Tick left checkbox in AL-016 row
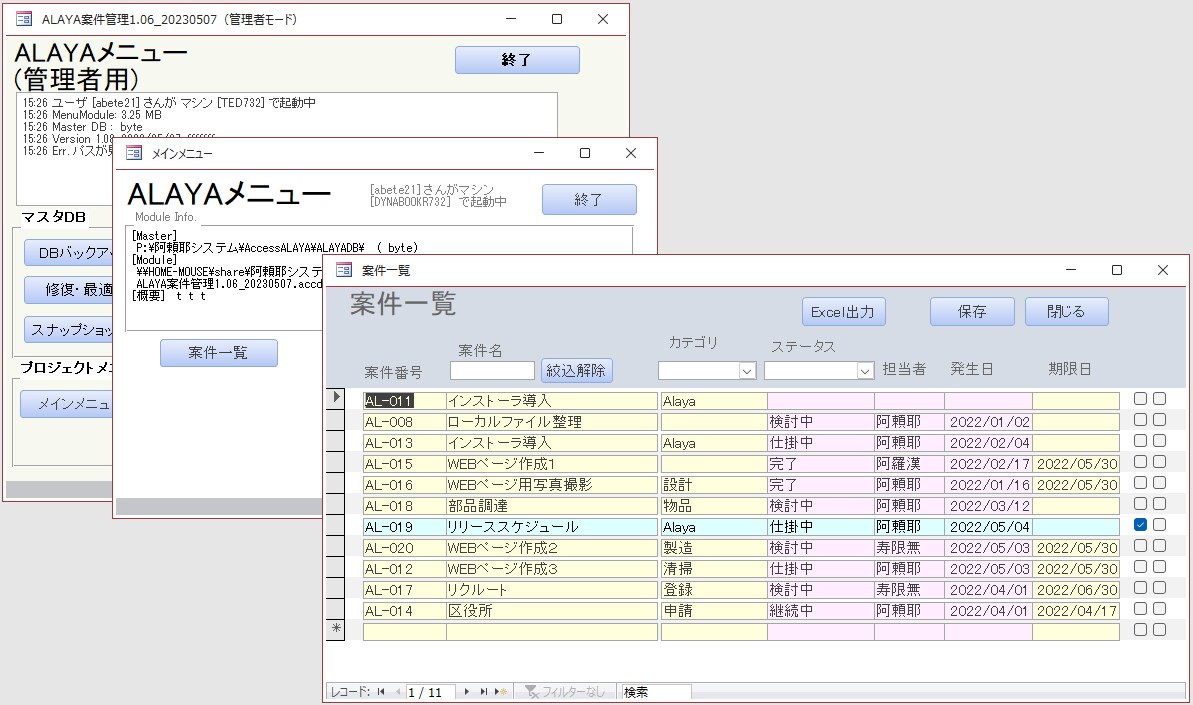The width and height of the screenshot is (1193, 705). coord(1140,482)
